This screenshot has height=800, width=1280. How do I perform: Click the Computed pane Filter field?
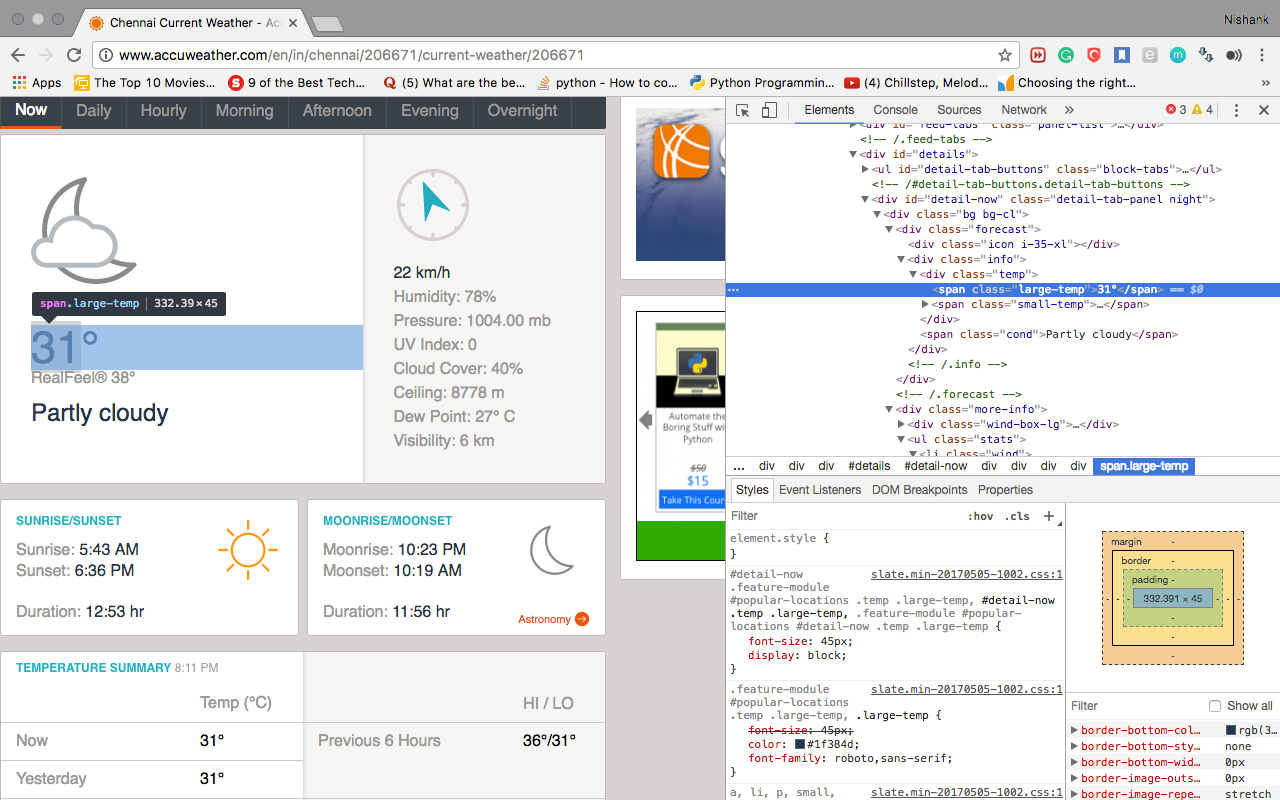coord(1135,706)
